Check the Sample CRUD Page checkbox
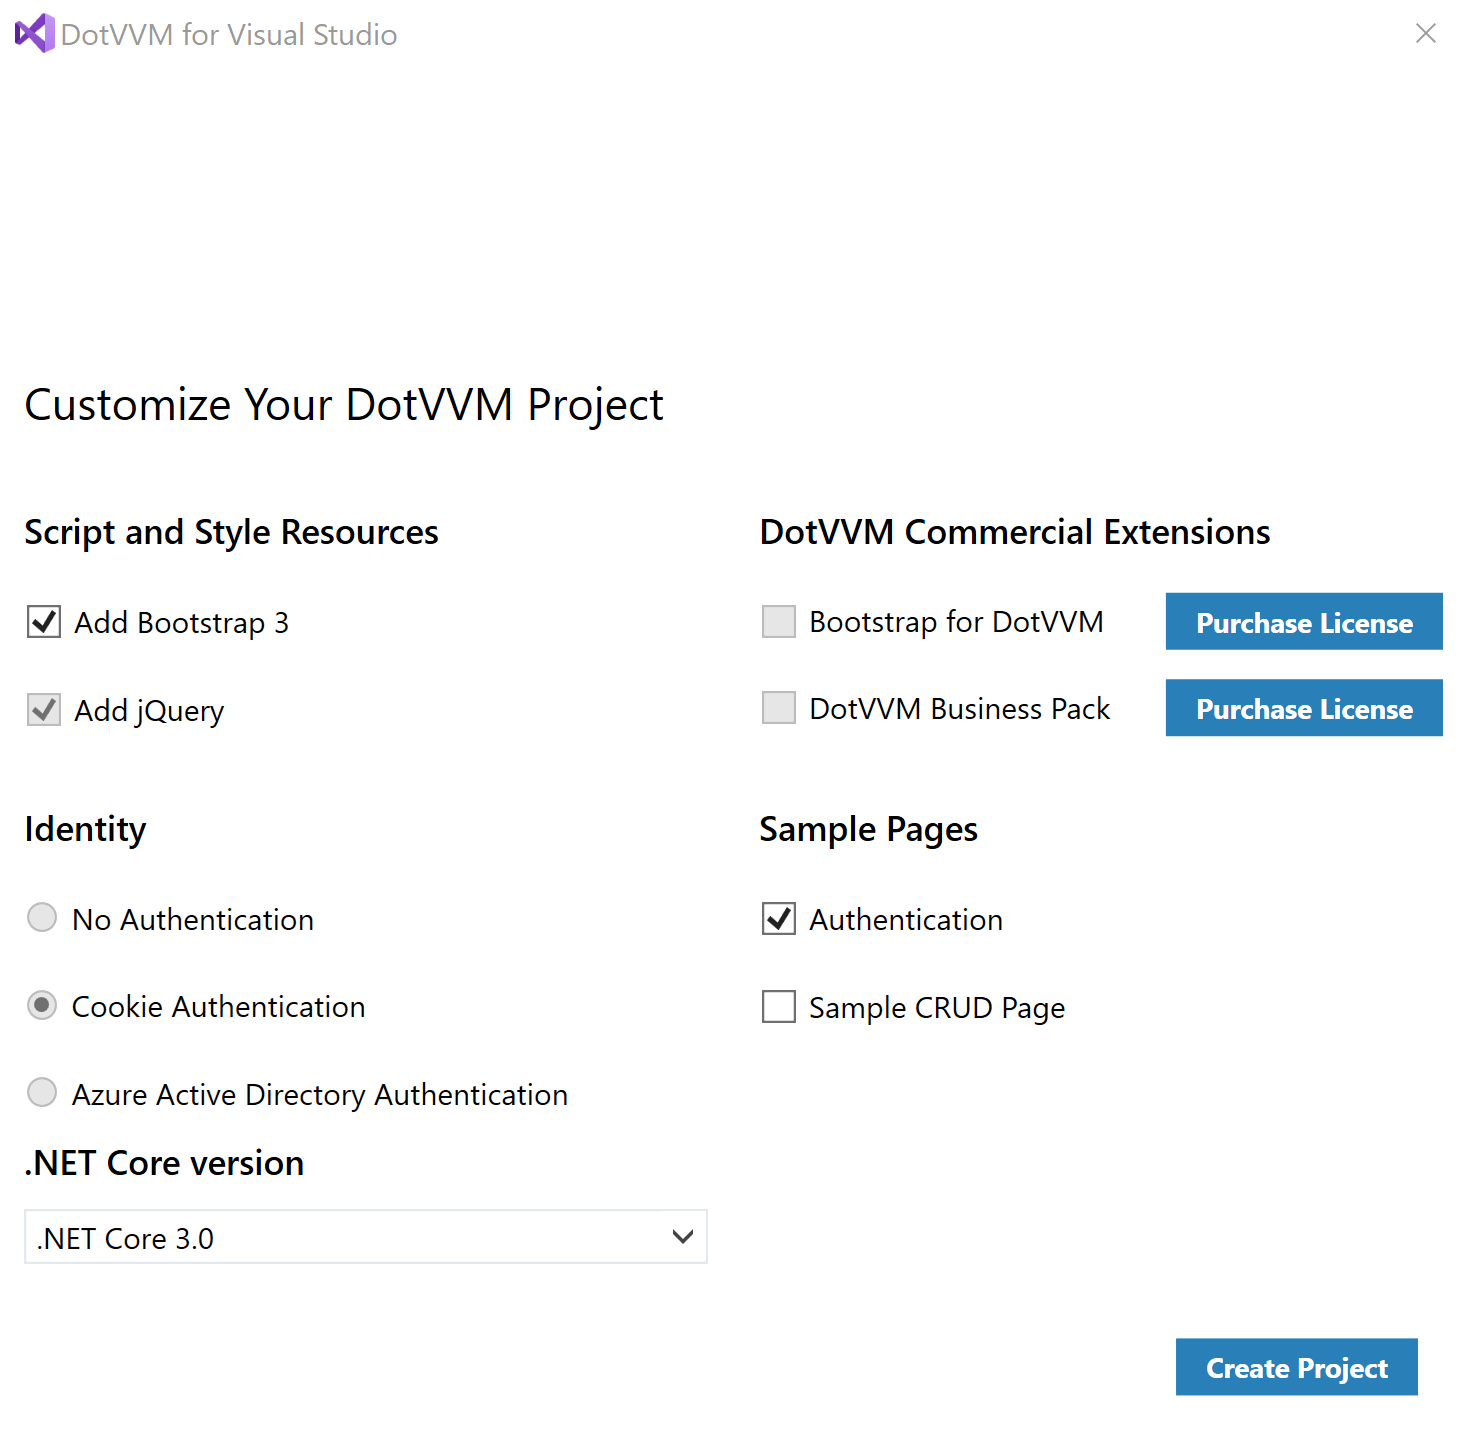This screenshot has height=1442, width=1465. click(x=778, y=1006)
